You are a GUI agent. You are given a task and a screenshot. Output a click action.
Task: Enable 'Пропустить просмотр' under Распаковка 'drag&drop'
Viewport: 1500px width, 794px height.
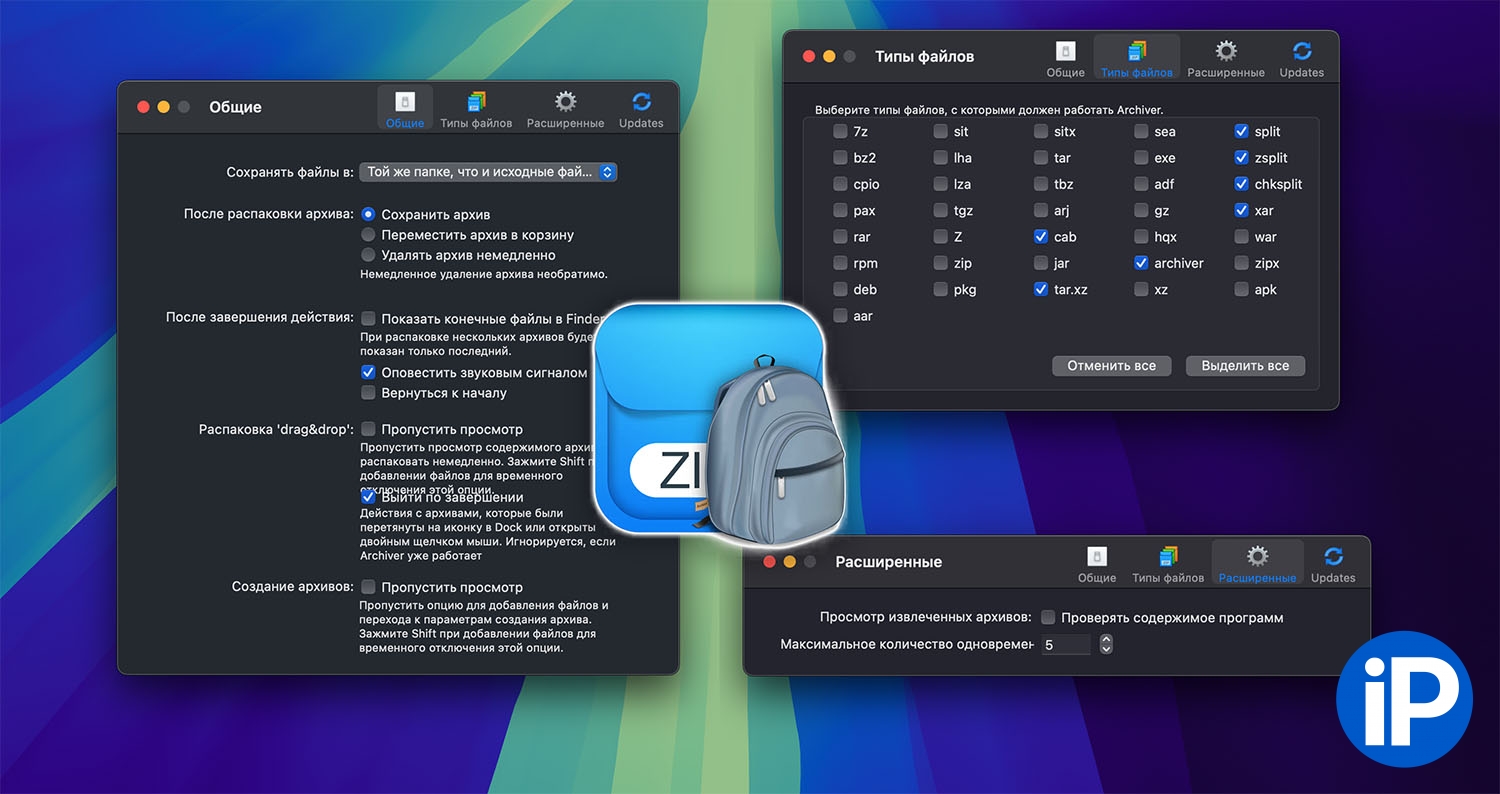pos(369,429)
